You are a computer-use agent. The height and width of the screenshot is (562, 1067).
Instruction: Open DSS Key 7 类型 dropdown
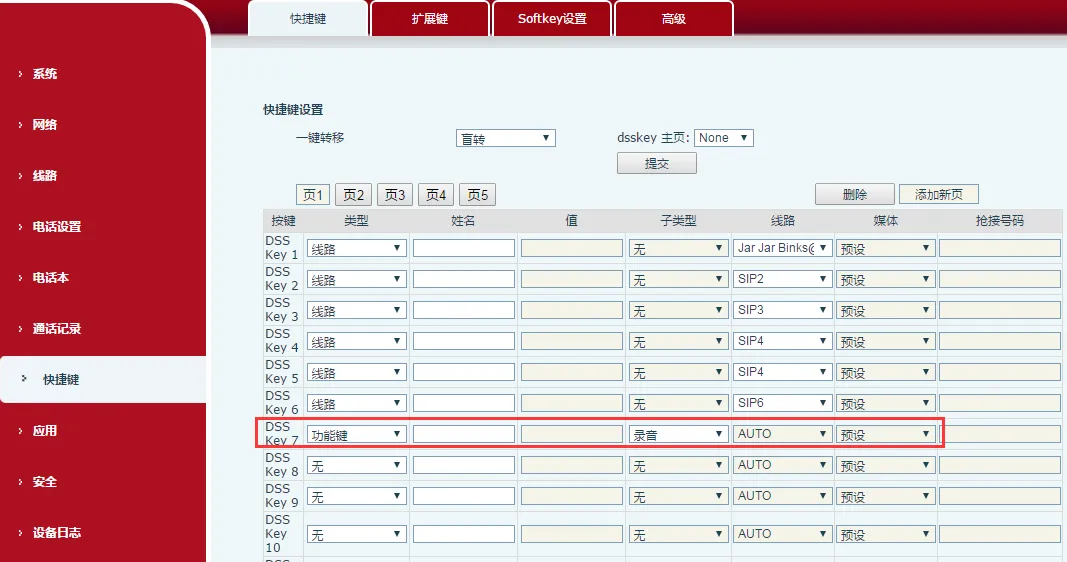coord(356,434)
